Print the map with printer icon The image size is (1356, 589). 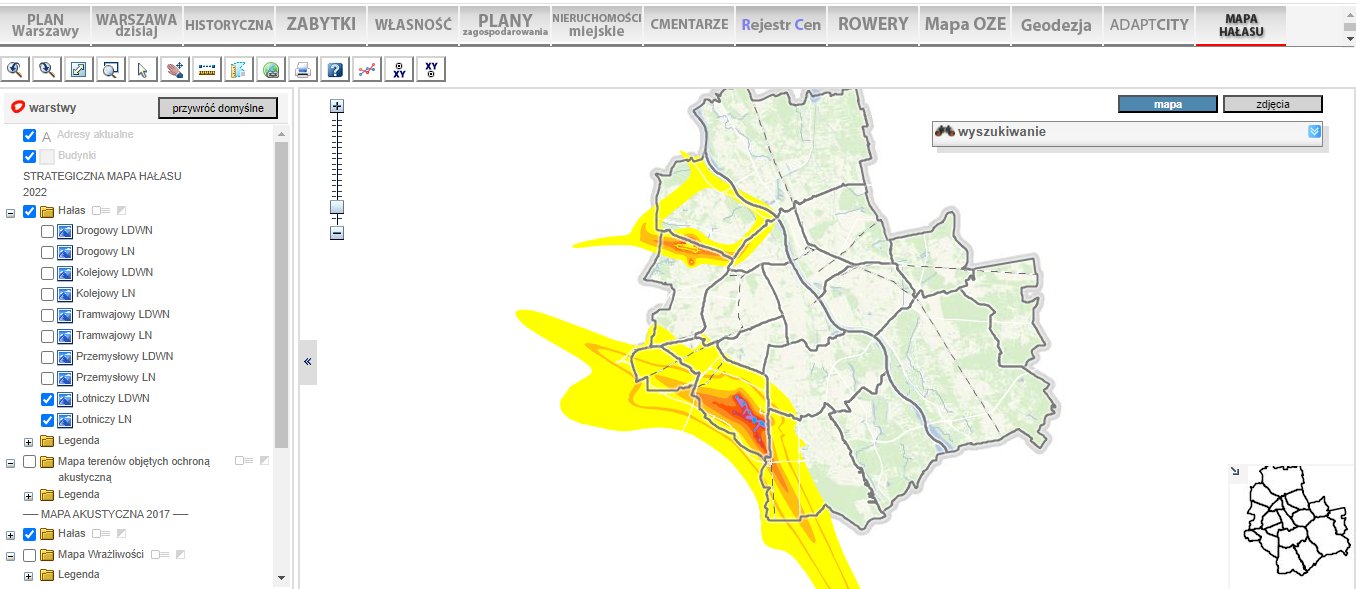point(303,69)
